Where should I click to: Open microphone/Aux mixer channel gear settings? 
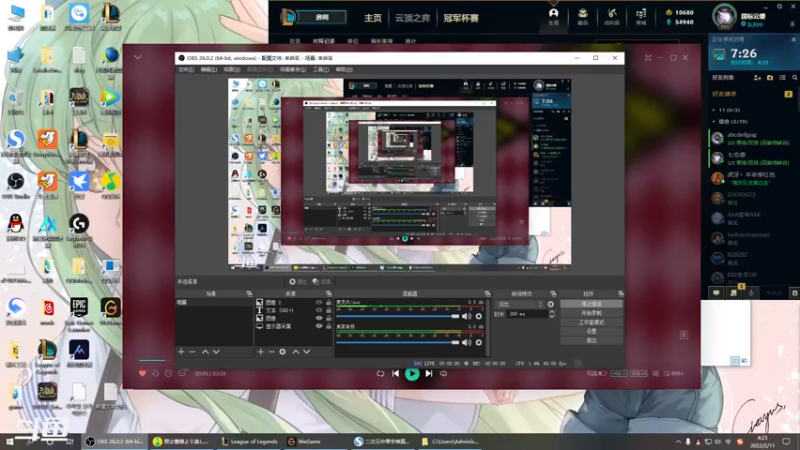[x=479, y=316]
